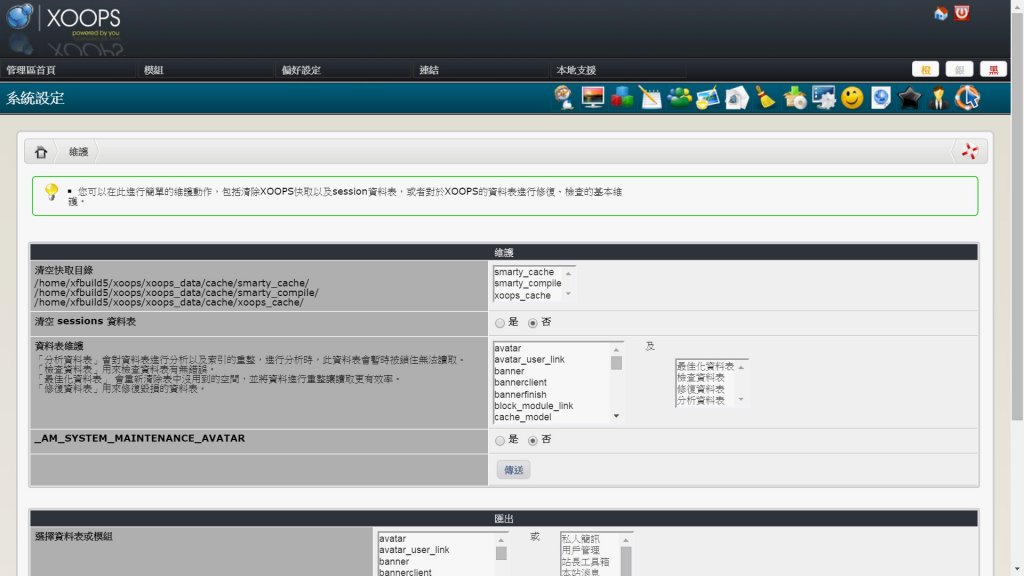Open the 管理區首頁 menu item
Viewport: 1024px width, 576px height.
(x=31, y=70)
